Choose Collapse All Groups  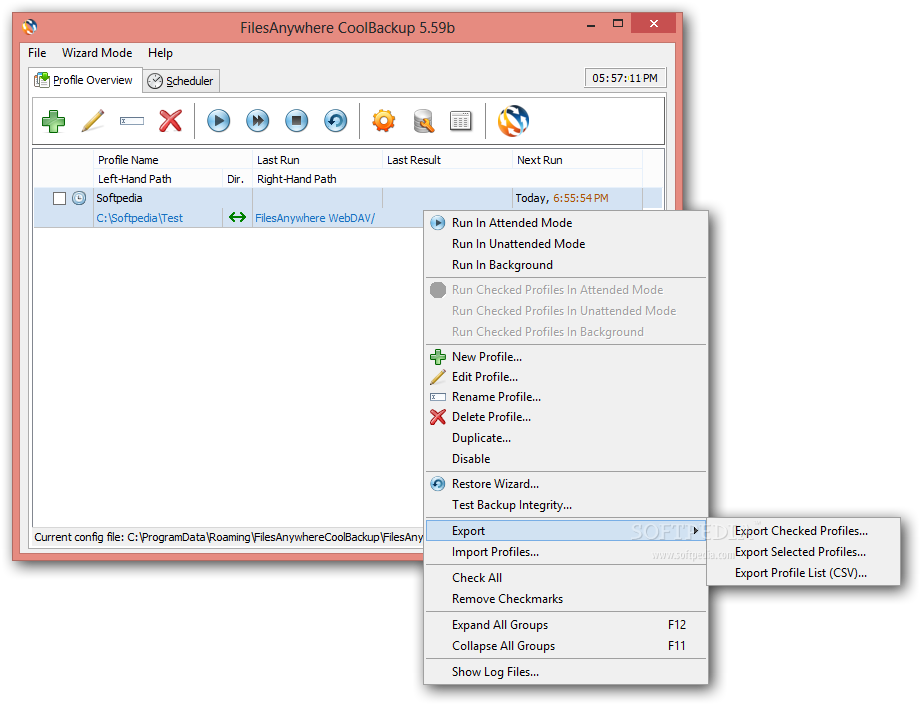(x=566, y=646)
